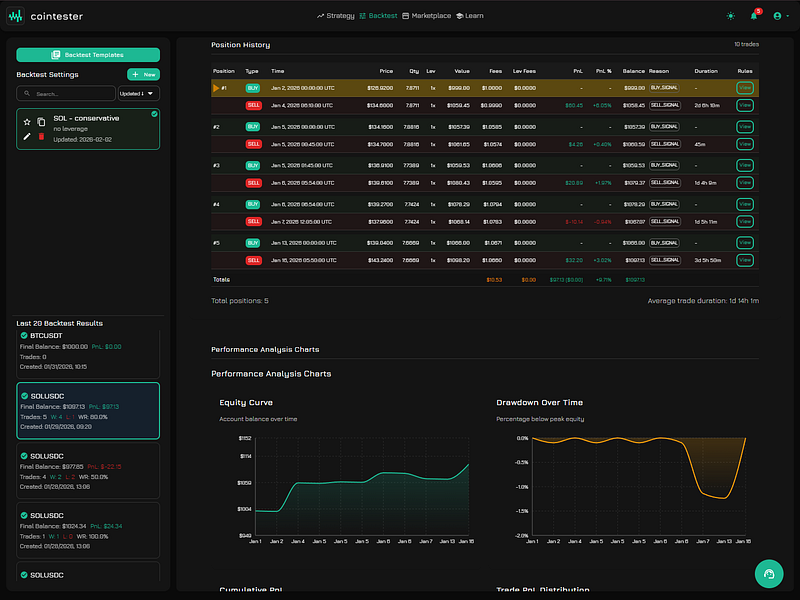Click the Backtest Templates button
800x600 pixels.
pos(88,55)
